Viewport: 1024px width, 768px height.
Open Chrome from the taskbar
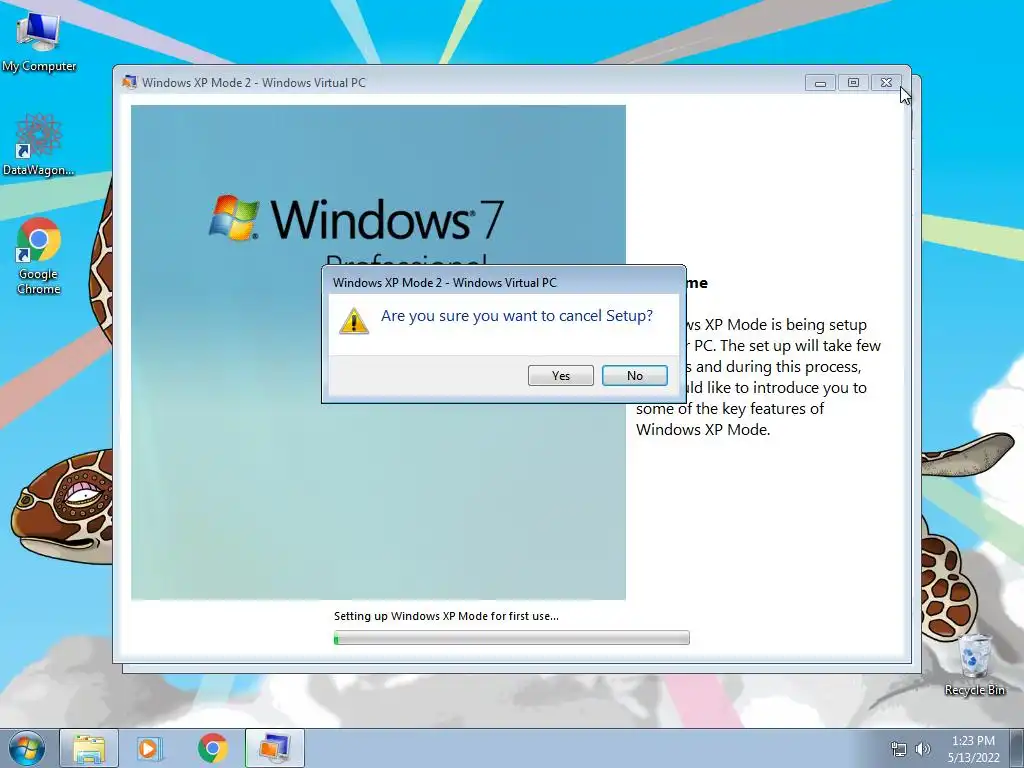tap(212, 748)
